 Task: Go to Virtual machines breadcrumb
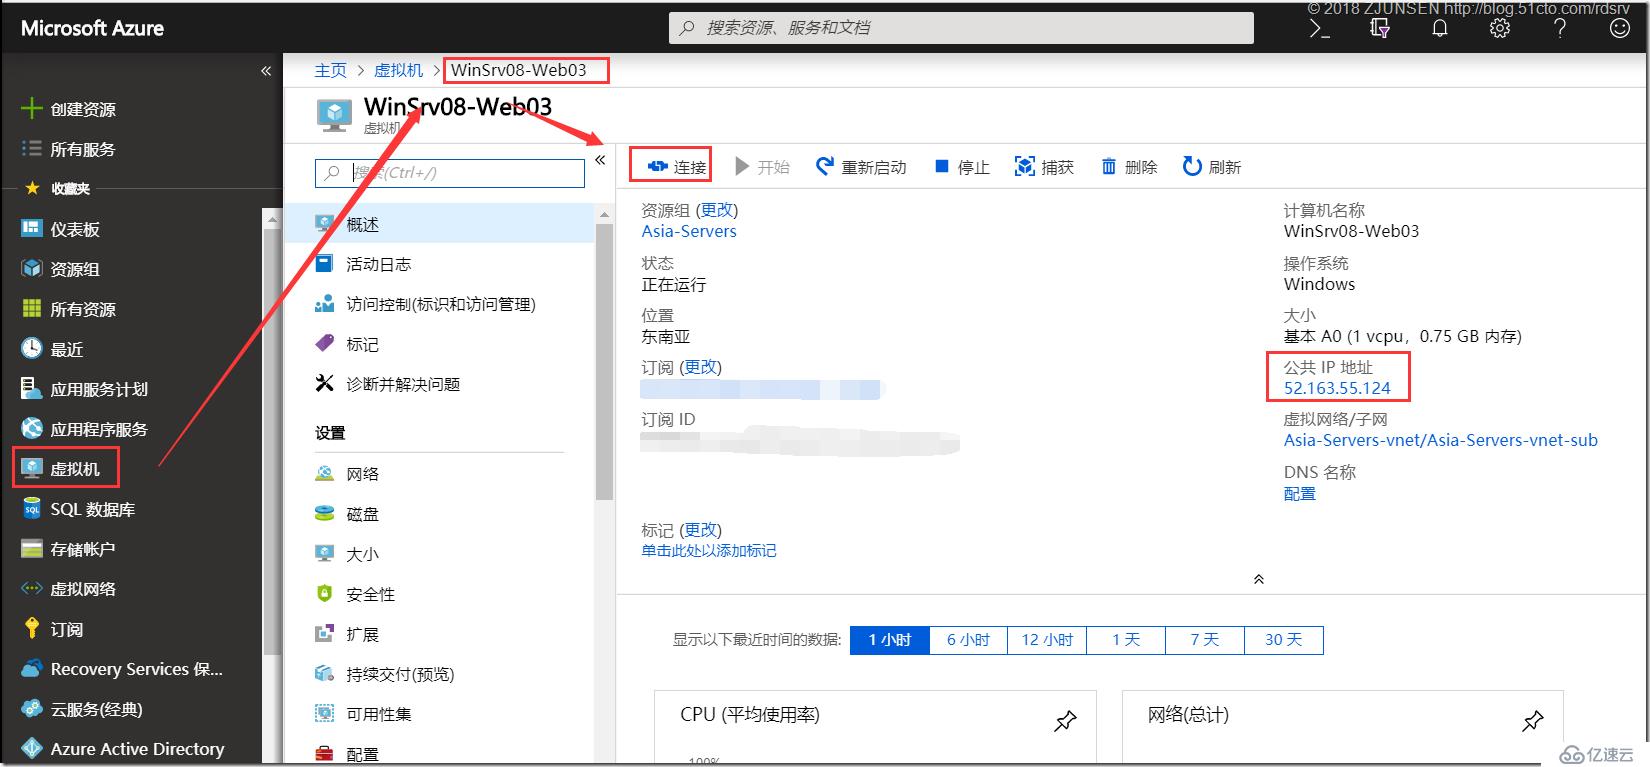[x=399, y=70]
